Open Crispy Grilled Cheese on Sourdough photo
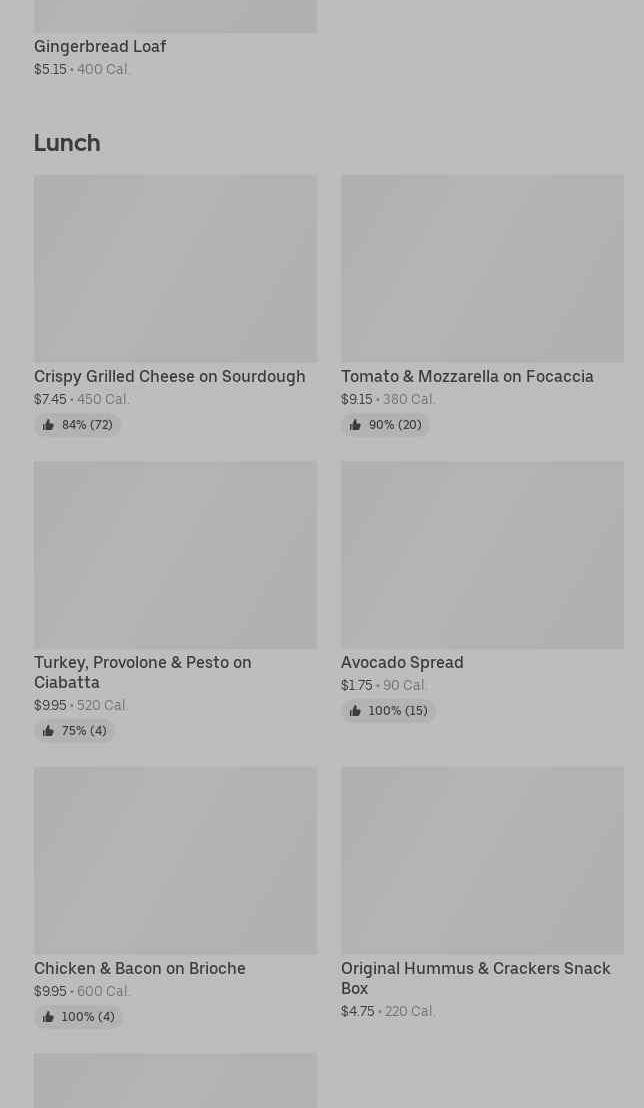 [175, 268]
